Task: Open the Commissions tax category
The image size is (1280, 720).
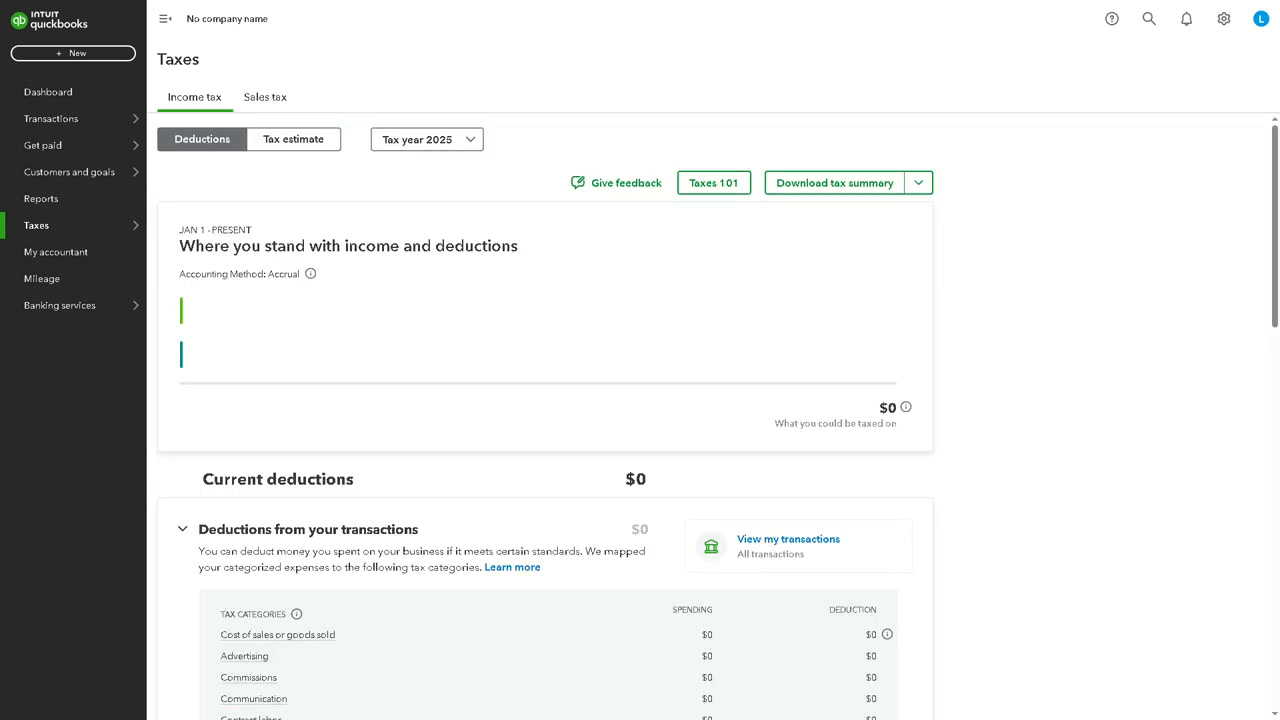Action: pos(248,678)
